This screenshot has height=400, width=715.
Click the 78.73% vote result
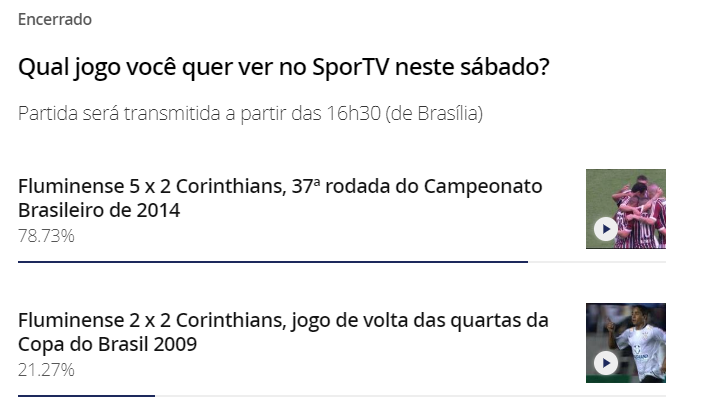coord(46,236)
